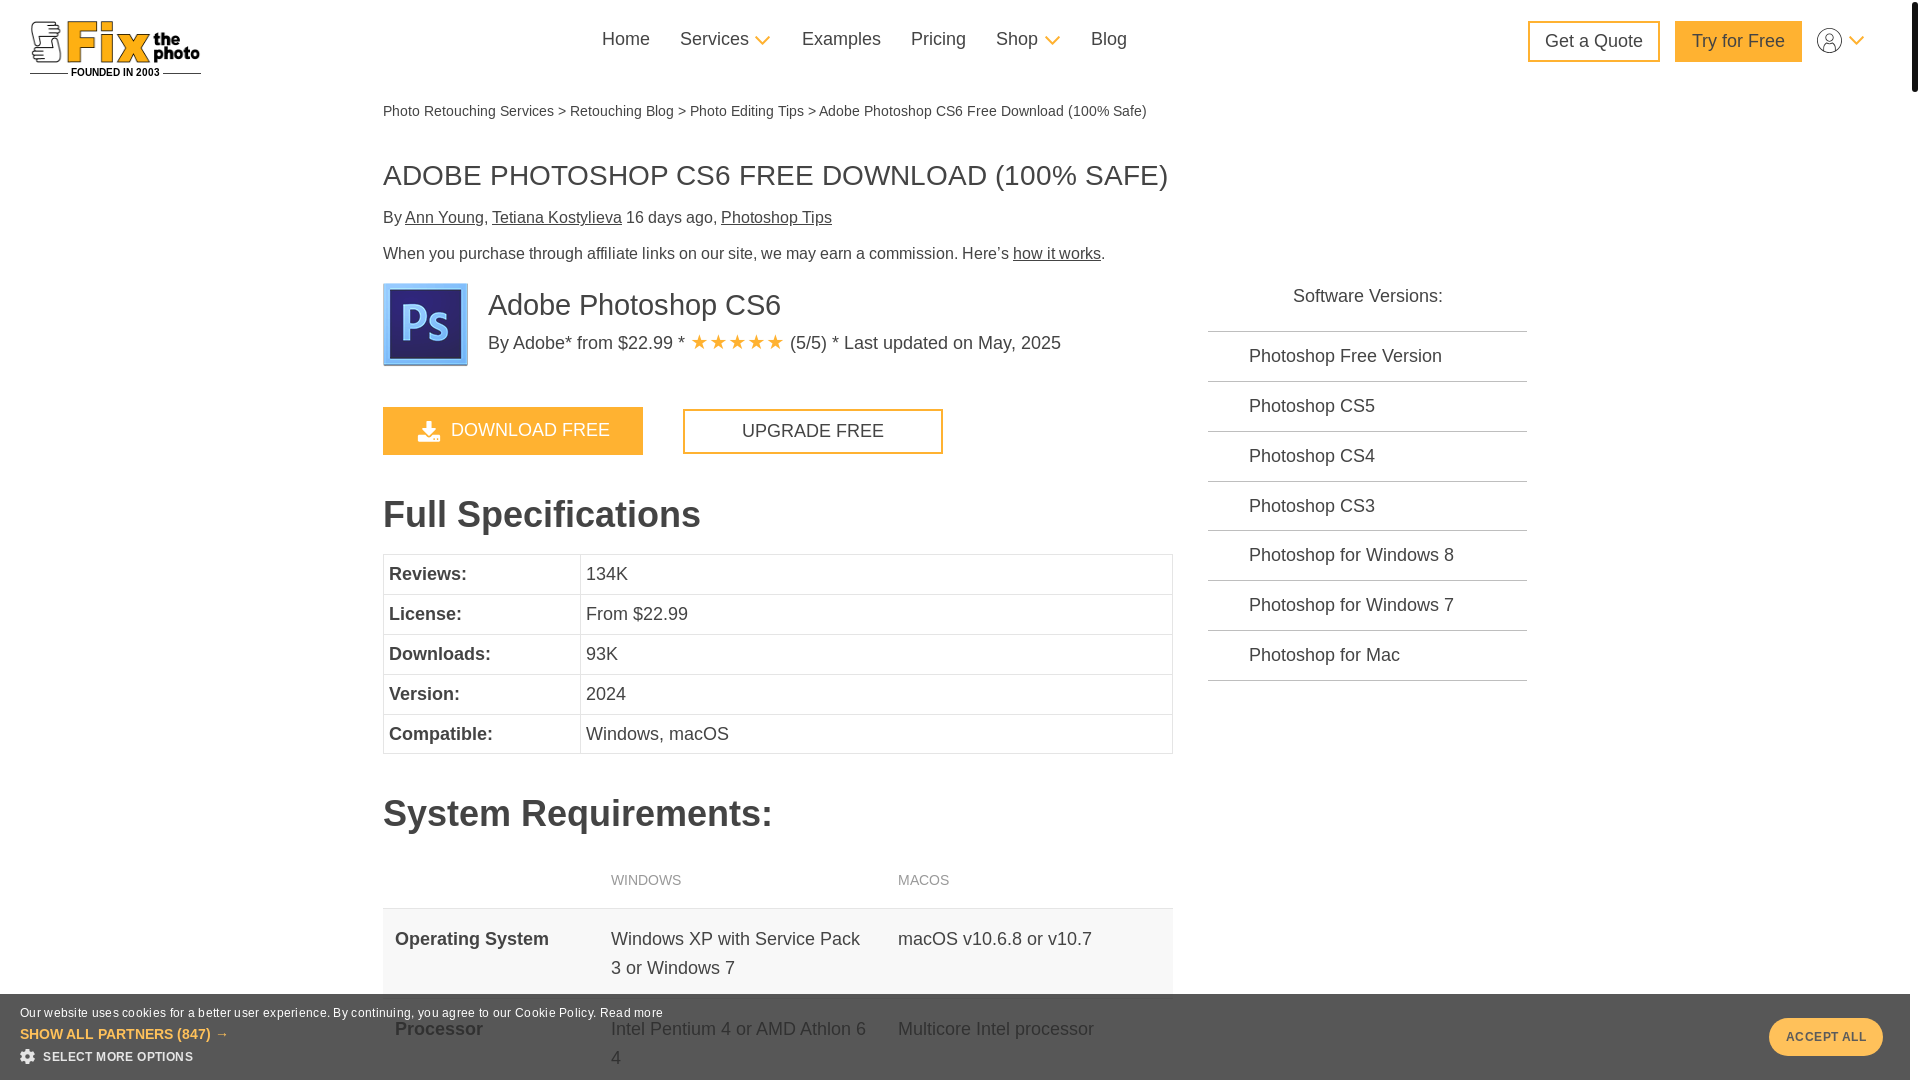
Task: Click the Try for Free button
Action: pyautogui.click(x=1738, y=41)
